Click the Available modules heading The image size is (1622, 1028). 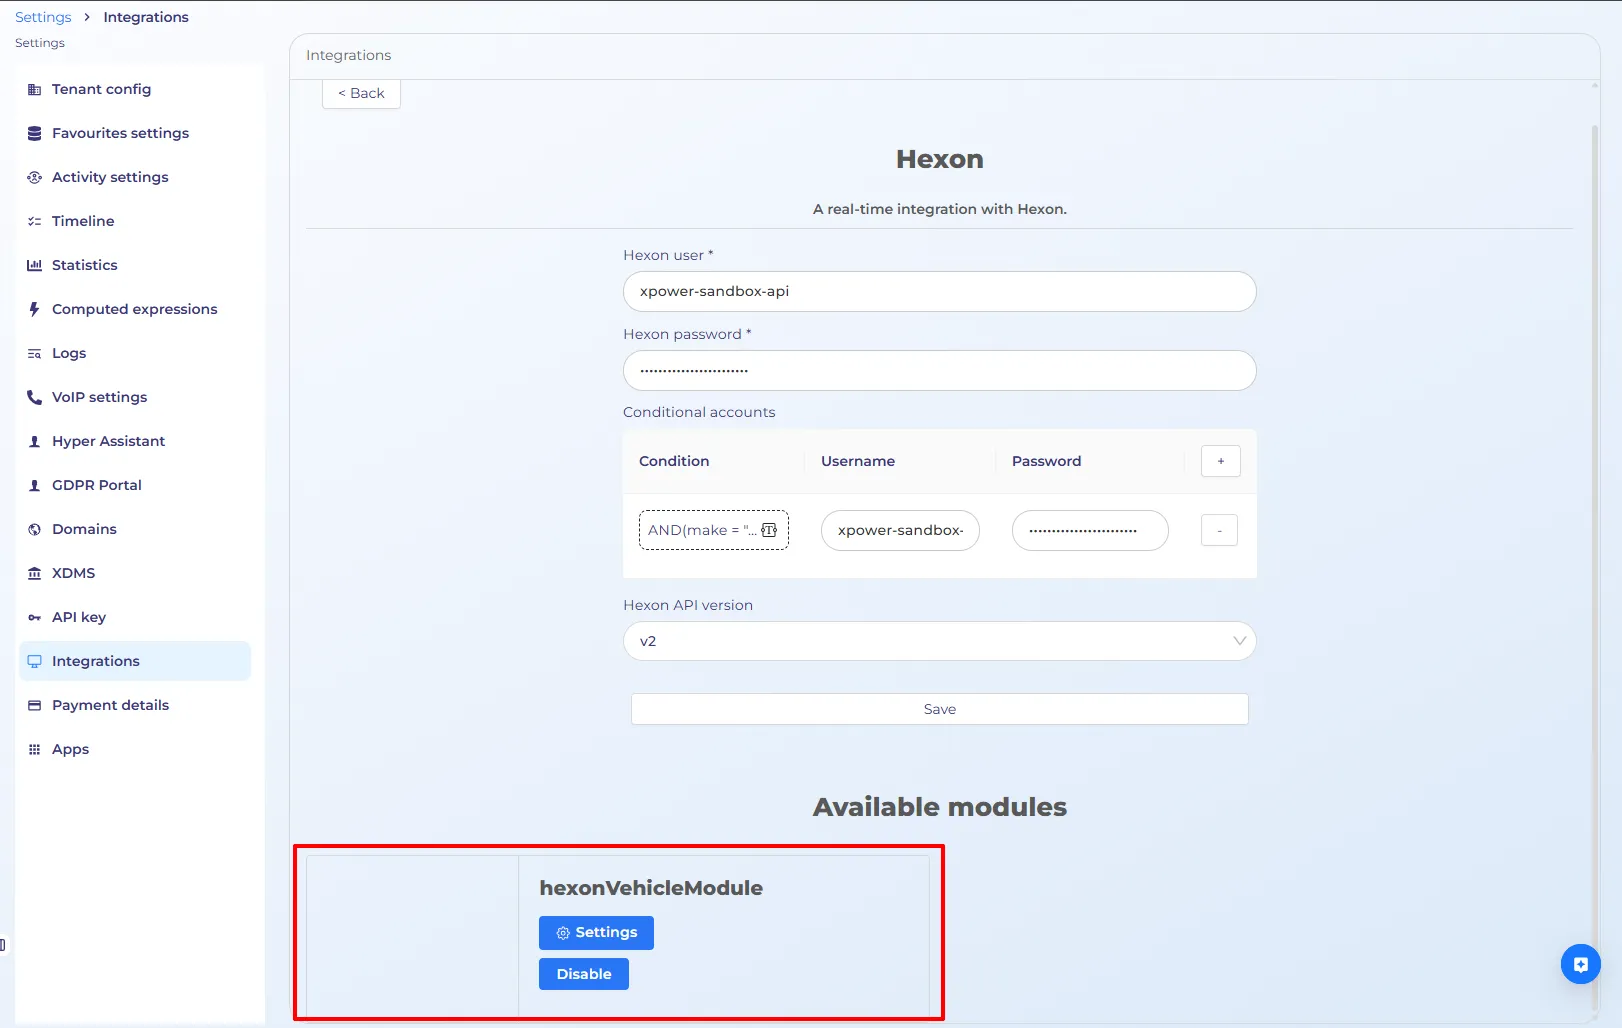[x=939, y=807]
